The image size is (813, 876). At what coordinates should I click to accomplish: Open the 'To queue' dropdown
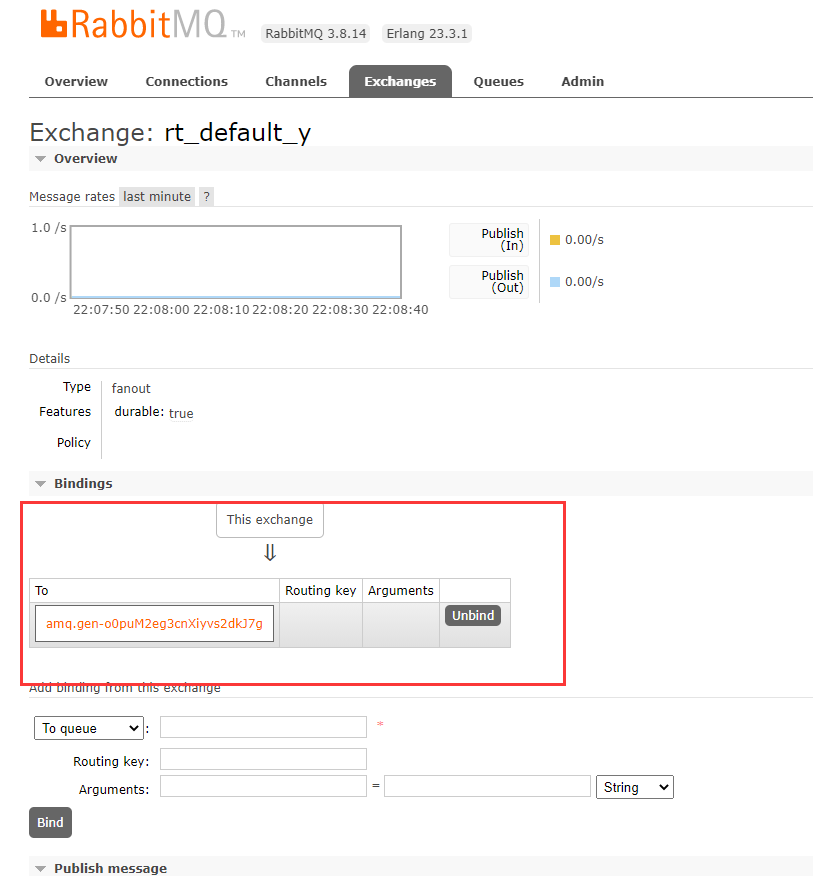point(89,728)
